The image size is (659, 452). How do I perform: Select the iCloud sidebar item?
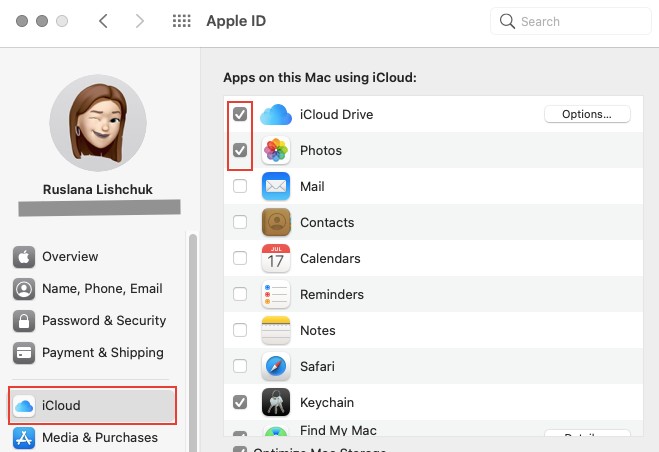92,406
